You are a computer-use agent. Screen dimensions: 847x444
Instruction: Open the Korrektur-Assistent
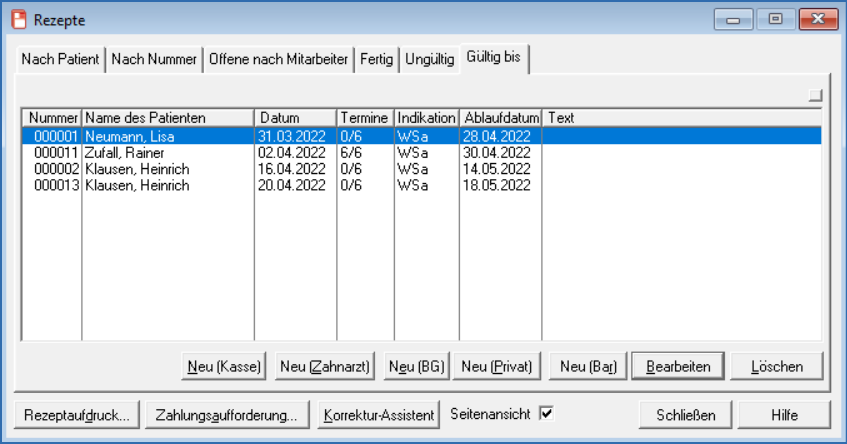[379, 415]
